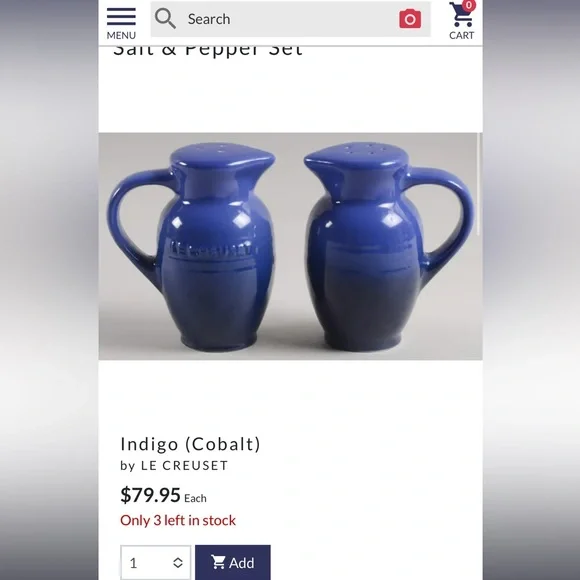The image size is (580, 580).
Task: Click the CART text label
Action: pos(461,36)
